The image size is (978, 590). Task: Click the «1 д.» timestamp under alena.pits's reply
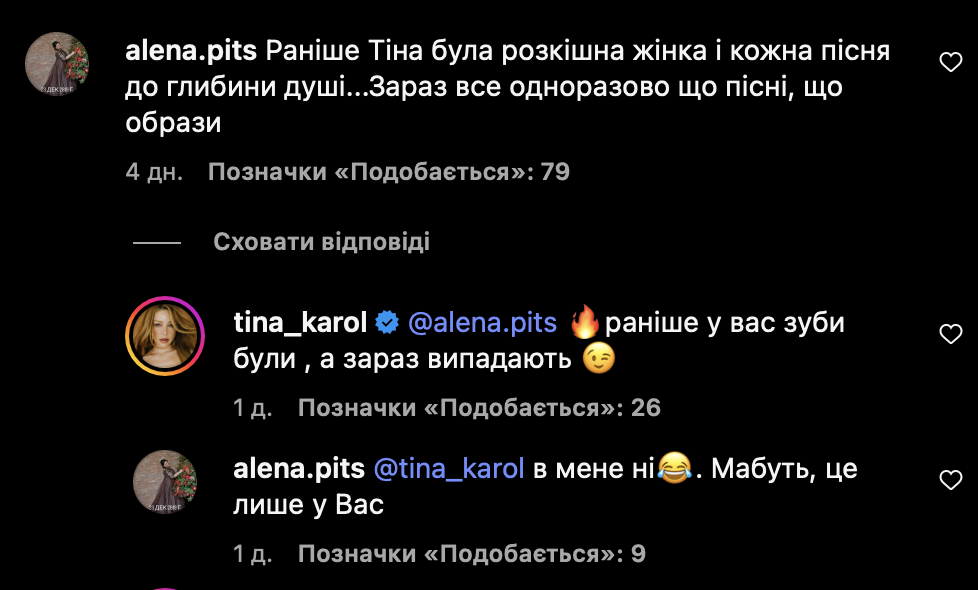pyautogui.click(x=252, y=553)
